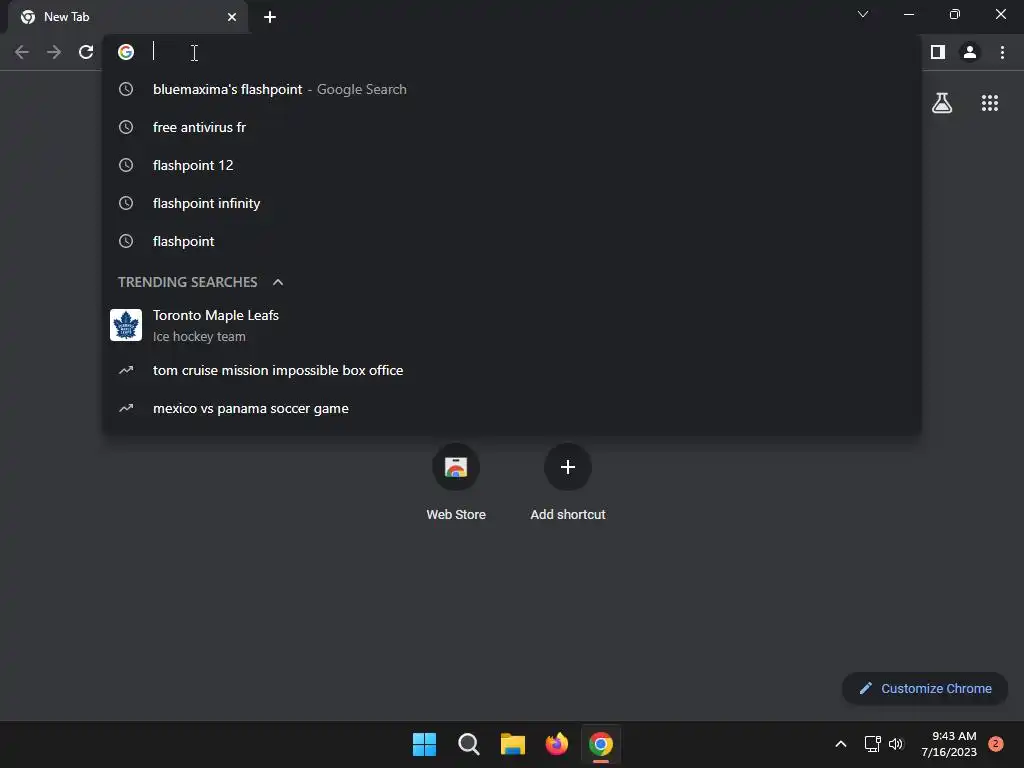
Task: Click the Google icon in the address bar
Action: (126, 52)
